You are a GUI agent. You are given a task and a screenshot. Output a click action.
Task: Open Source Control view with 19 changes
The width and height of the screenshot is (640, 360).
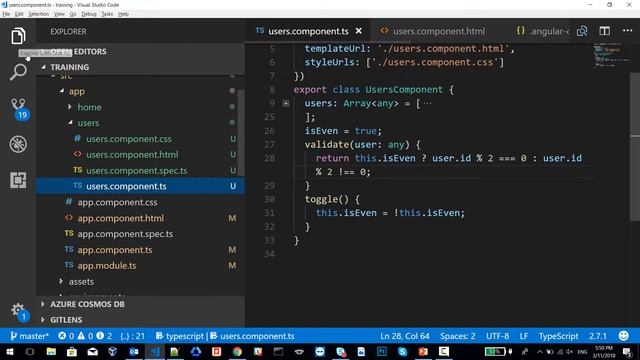19,109
